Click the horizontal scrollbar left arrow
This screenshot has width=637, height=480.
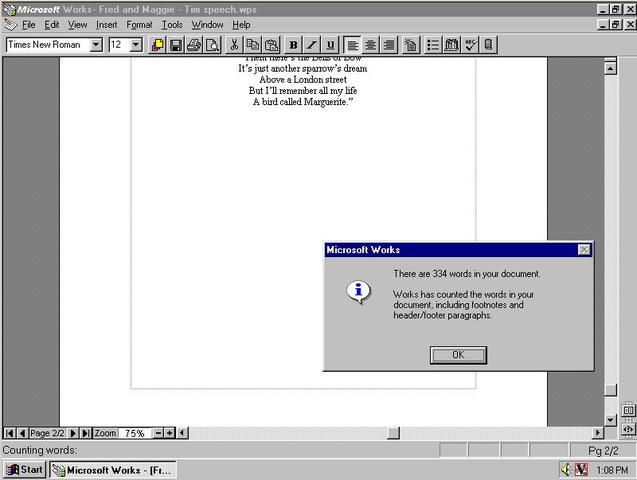point(182,433)
